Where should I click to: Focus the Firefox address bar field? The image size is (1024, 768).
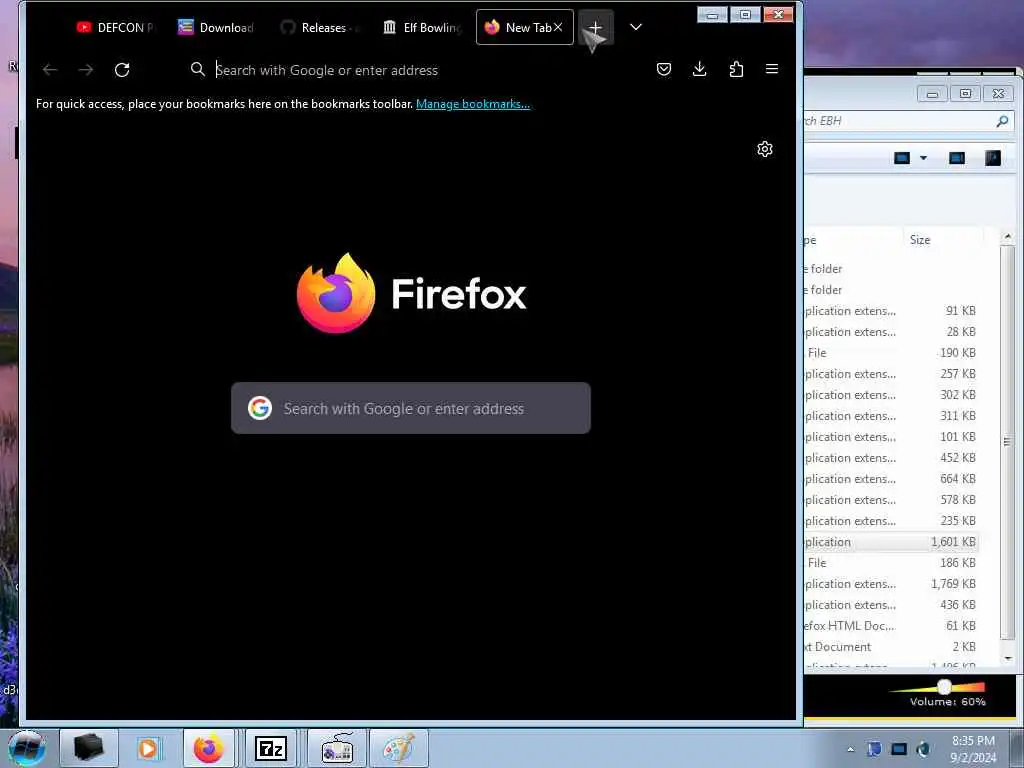click(411, 70)
